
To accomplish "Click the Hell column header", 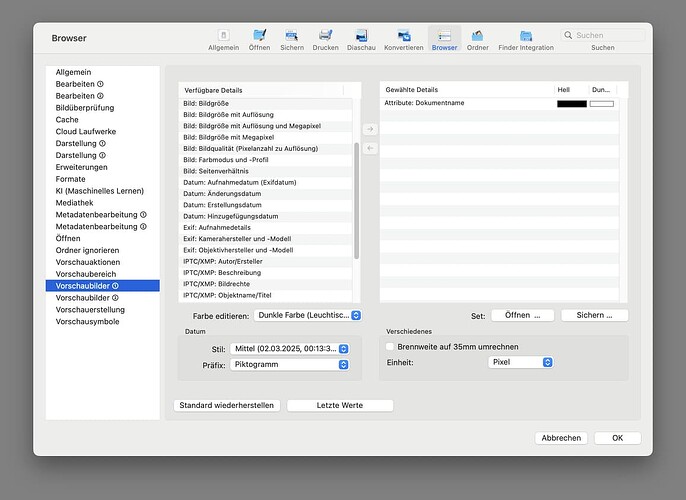I will (571, 90).
